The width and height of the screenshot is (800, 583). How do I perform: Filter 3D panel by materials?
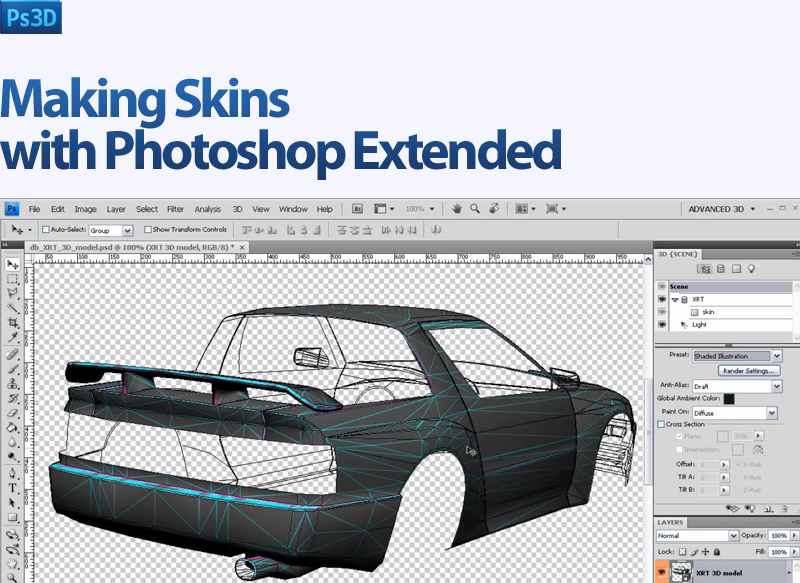pyautogui.click(x=736, y=269)
